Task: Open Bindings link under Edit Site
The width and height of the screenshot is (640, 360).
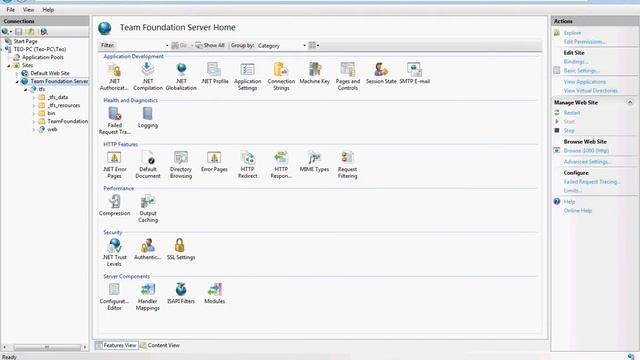Action: [x=576, y=62]
